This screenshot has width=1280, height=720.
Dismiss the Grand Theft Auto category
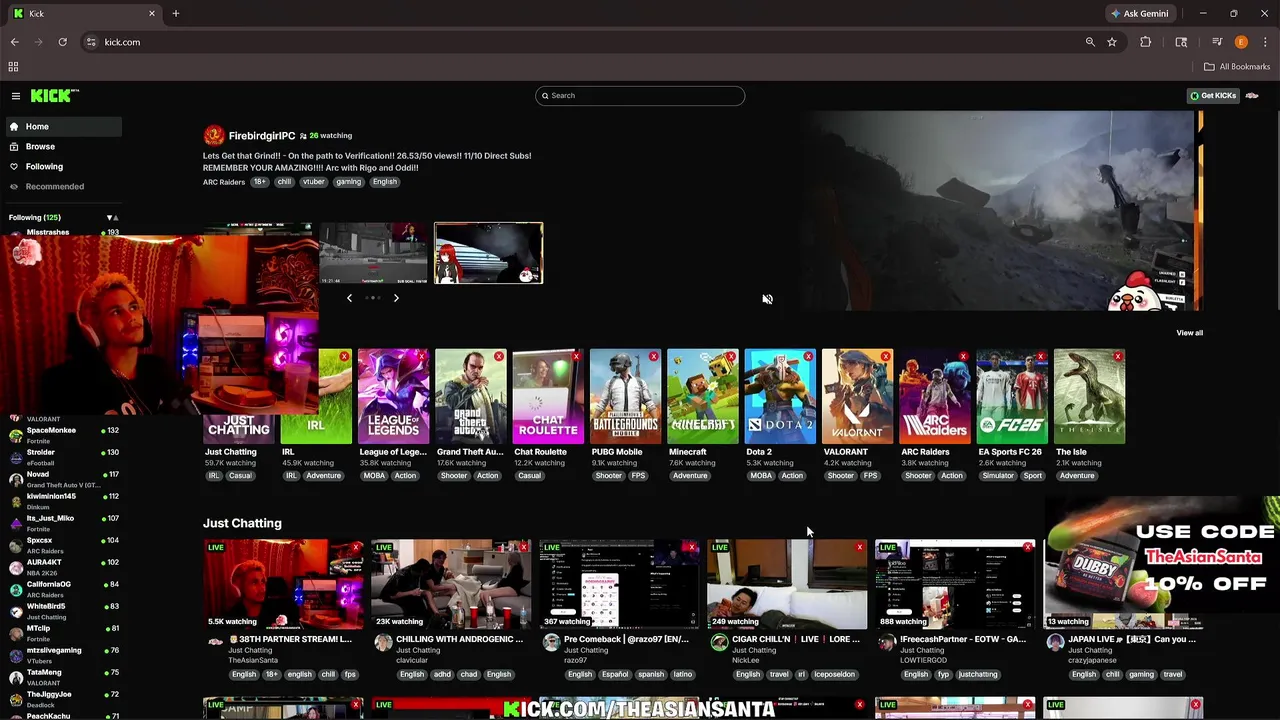(499, 356)
